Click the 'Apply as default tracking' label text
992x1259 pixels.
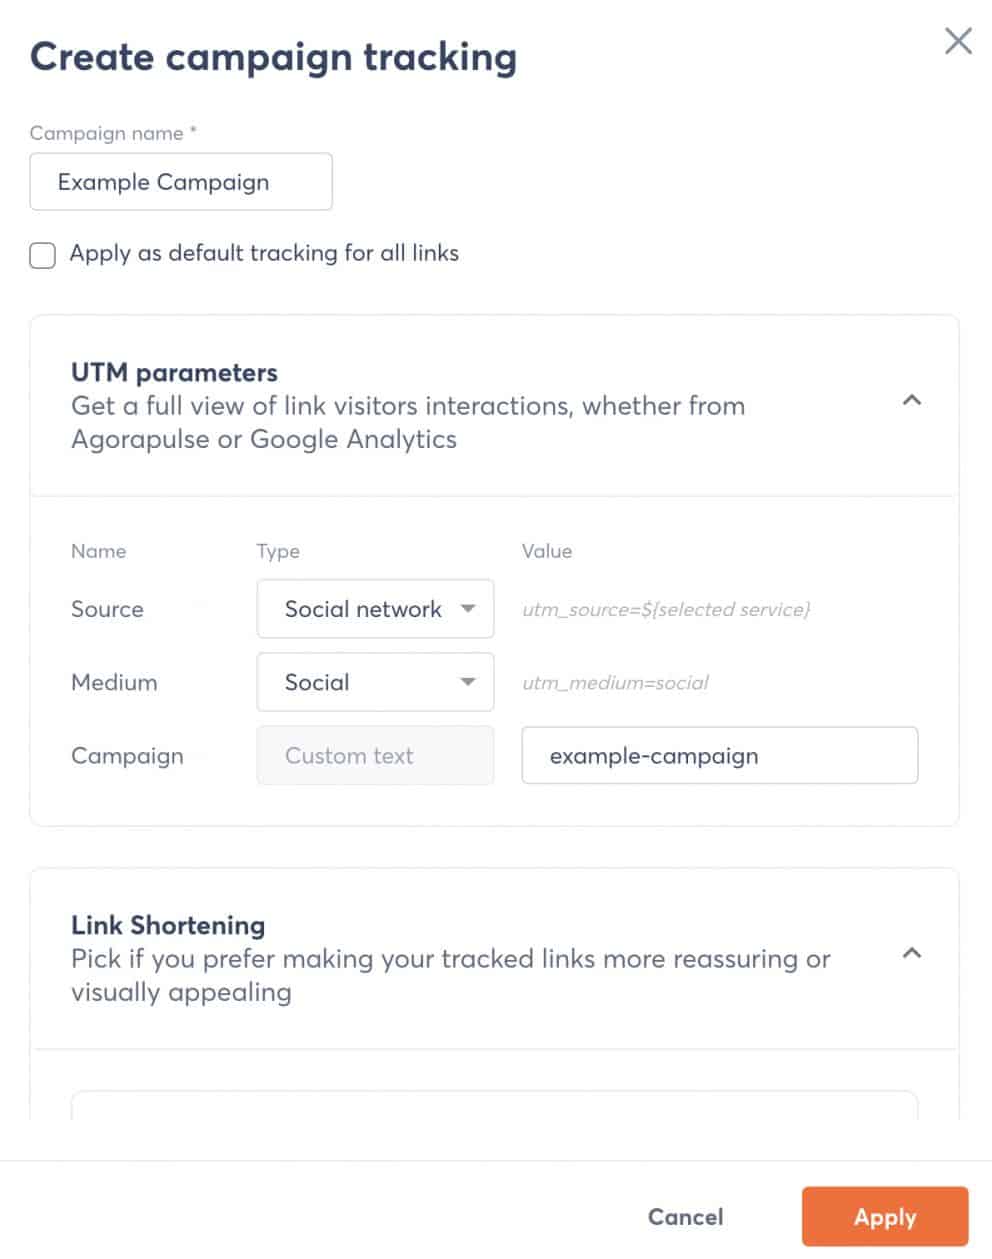[264, 253]
